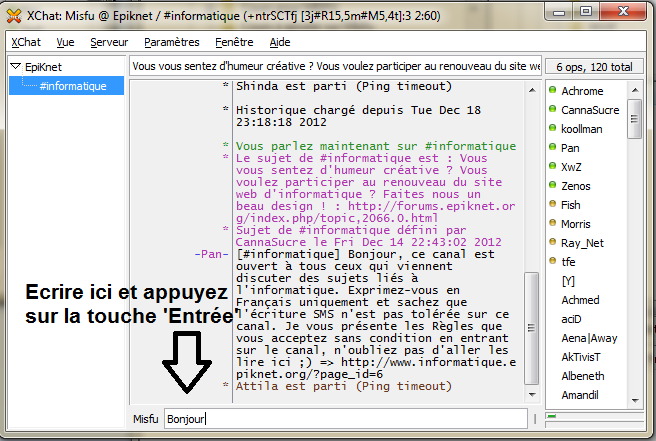Click the Misfu nickname button

tap(146, 419)
